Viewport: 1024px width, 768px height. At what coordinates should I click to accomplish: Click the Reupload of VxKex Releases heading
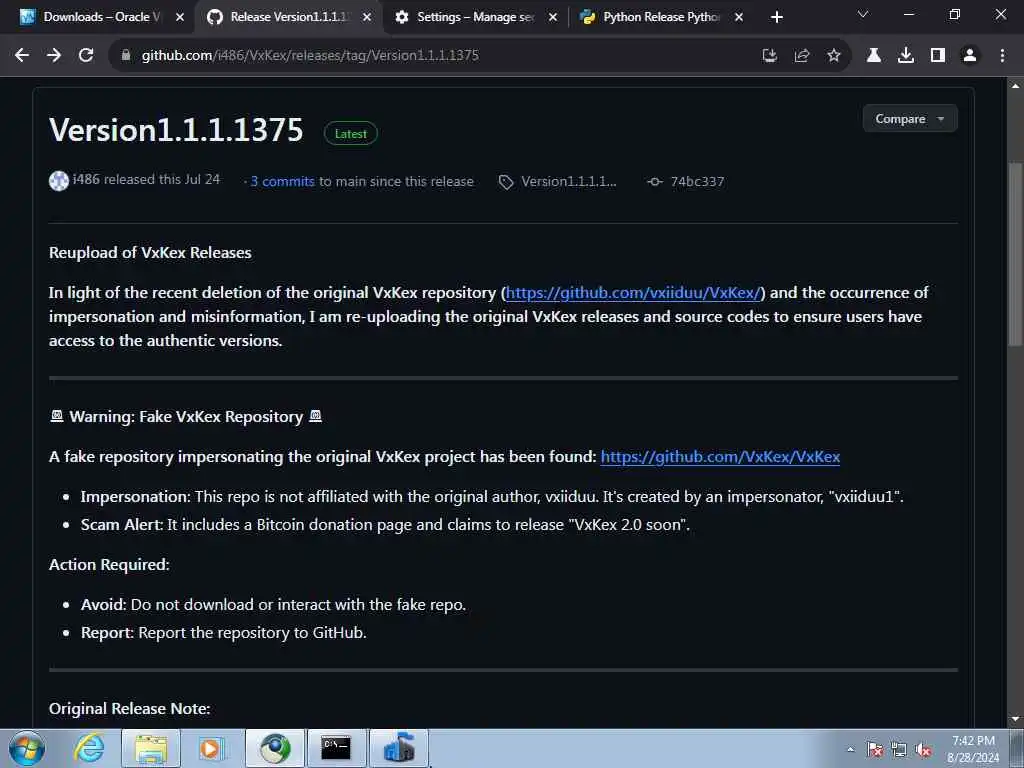tap(150, 253)
